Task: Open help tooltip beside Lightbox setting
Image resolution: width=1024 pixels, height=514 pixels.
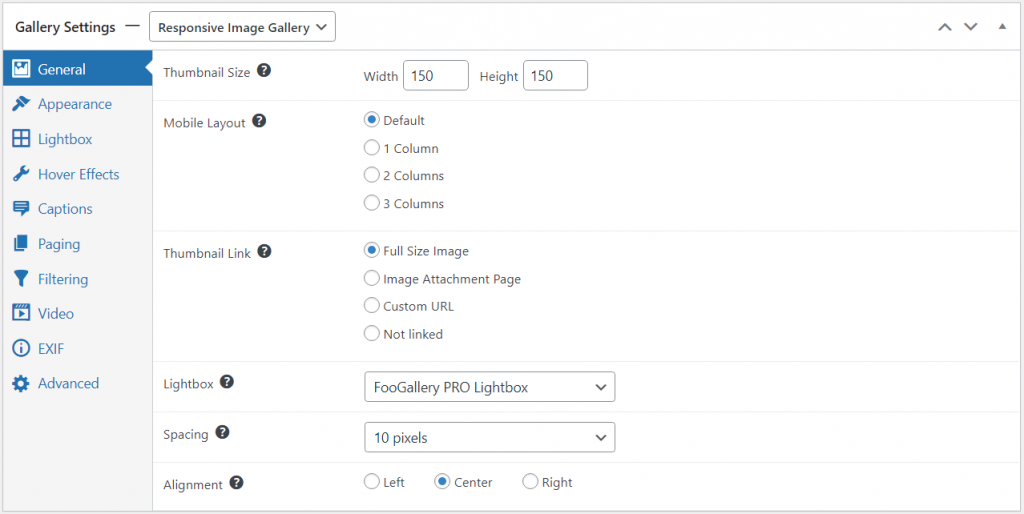Action: [x=227, y=382]
